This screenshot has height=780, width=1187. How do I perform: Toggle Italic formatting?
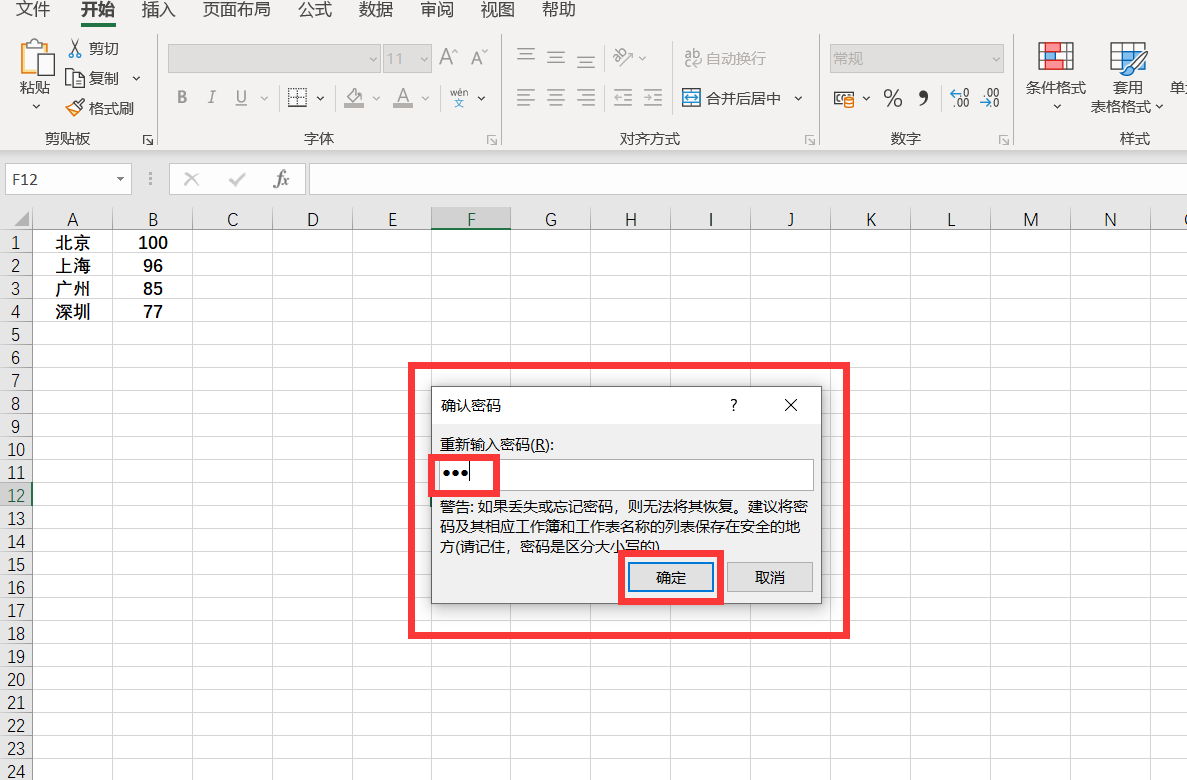coord(211,97)
